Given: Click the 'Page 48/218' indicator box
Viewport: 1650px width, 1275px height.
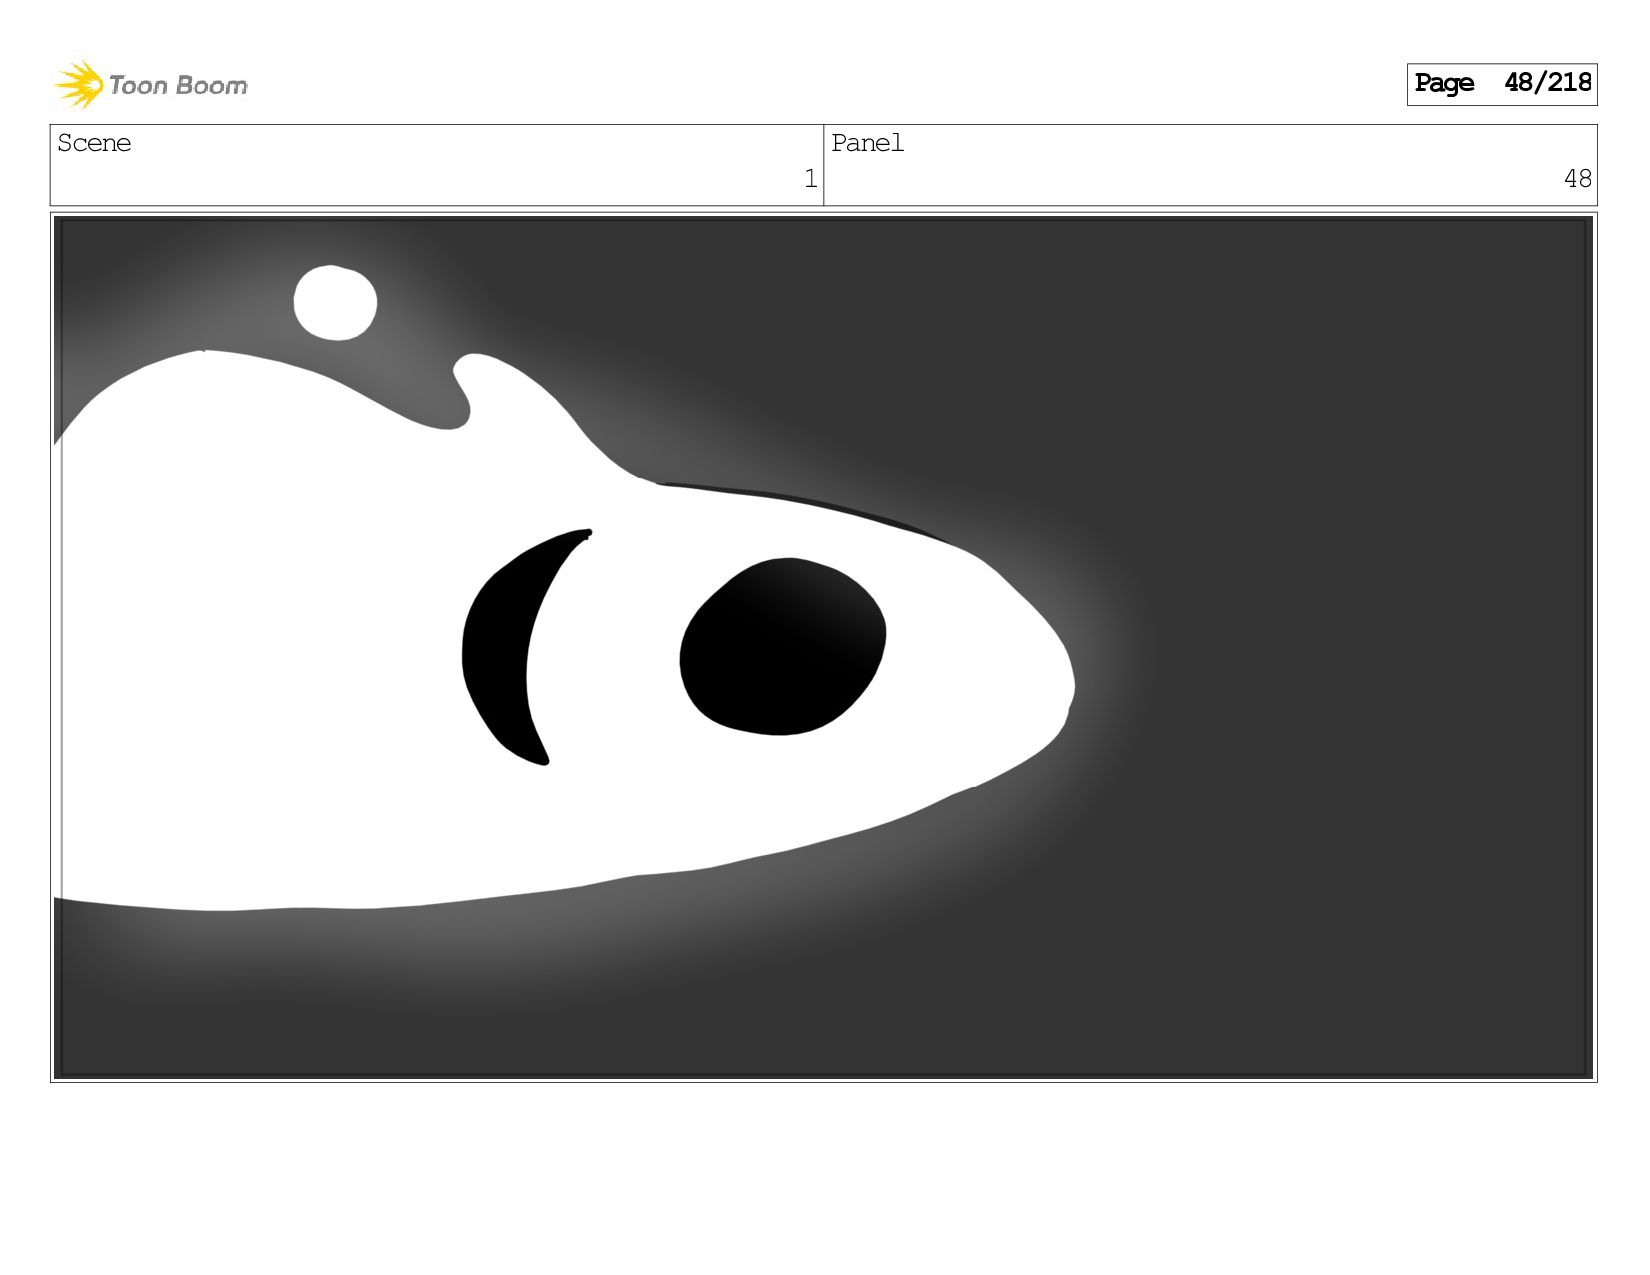Looking at the screenshot, I should click(1501, 84).
